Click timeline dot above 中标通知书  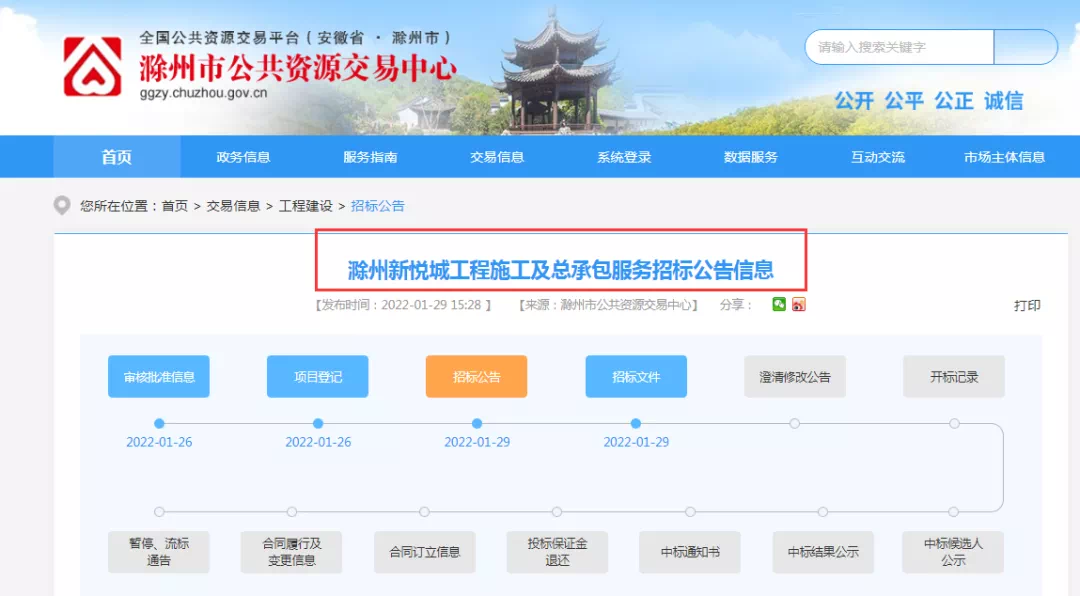(690, 512)
